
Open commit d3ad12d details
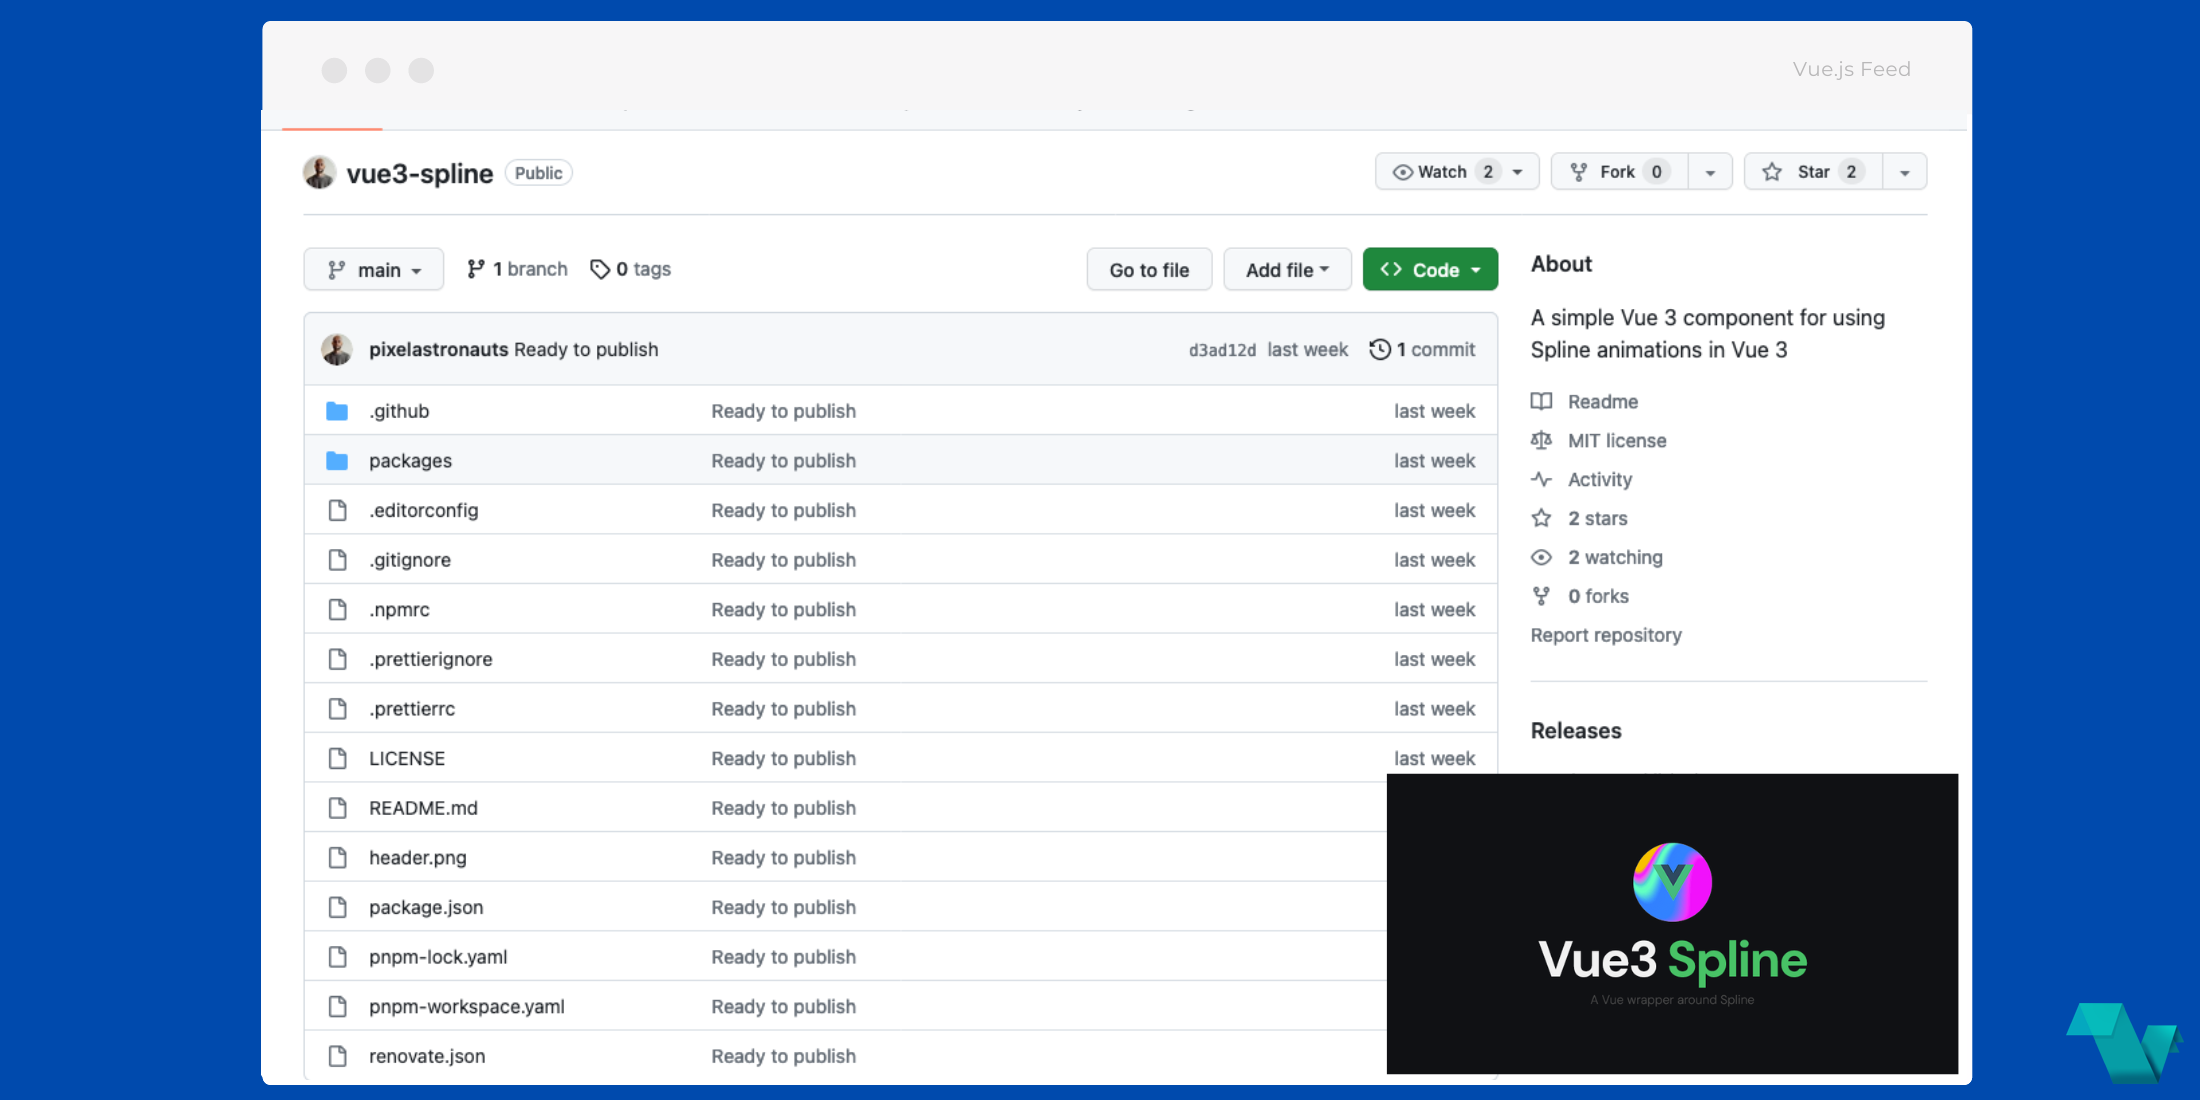coord(1222,349)
